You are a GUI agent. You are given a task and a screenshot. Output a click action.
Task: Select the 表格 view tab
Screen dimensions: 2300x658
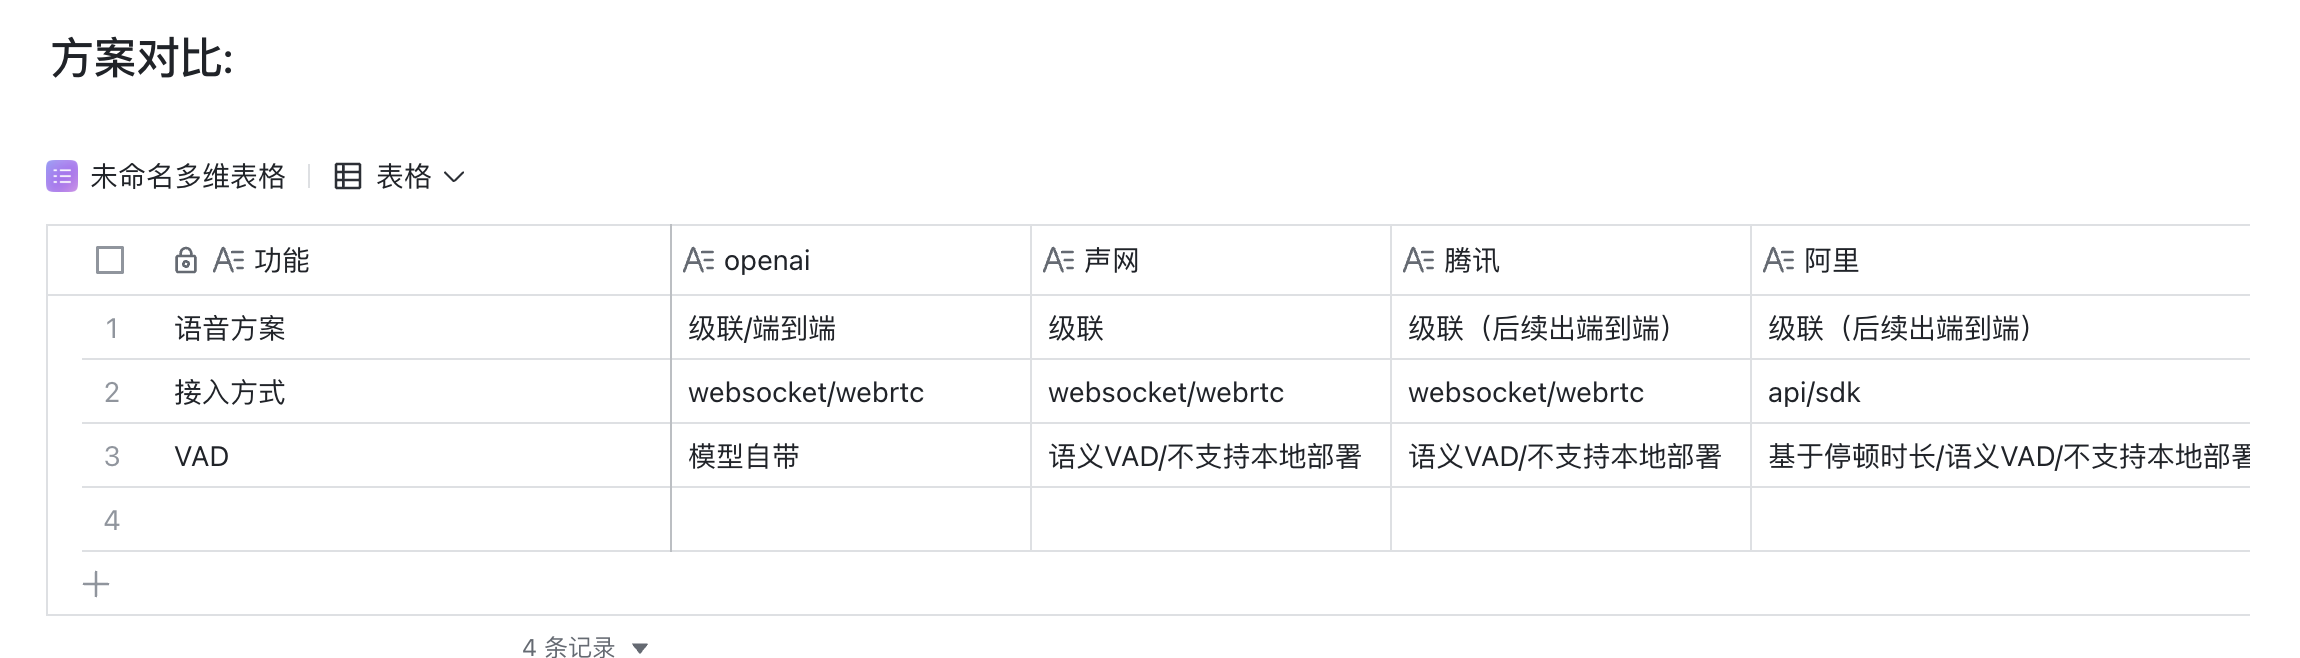coord(403,177)
